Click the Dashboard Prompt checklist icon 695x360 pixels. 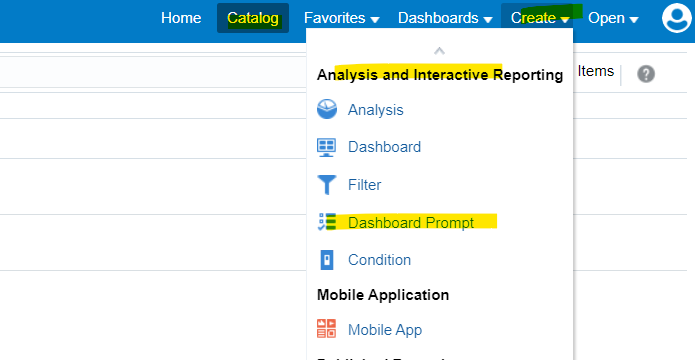(x=327, y=222)
